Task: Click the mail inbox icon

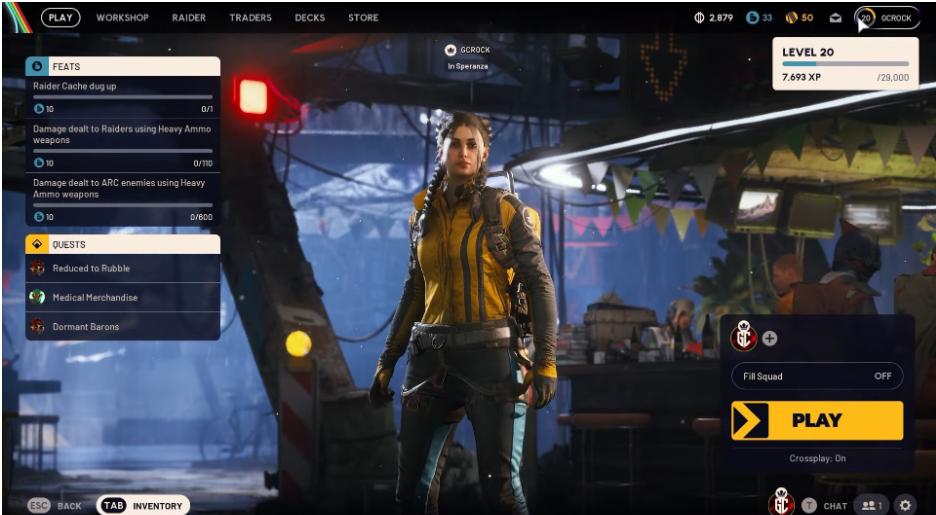Action: (835, 18)
